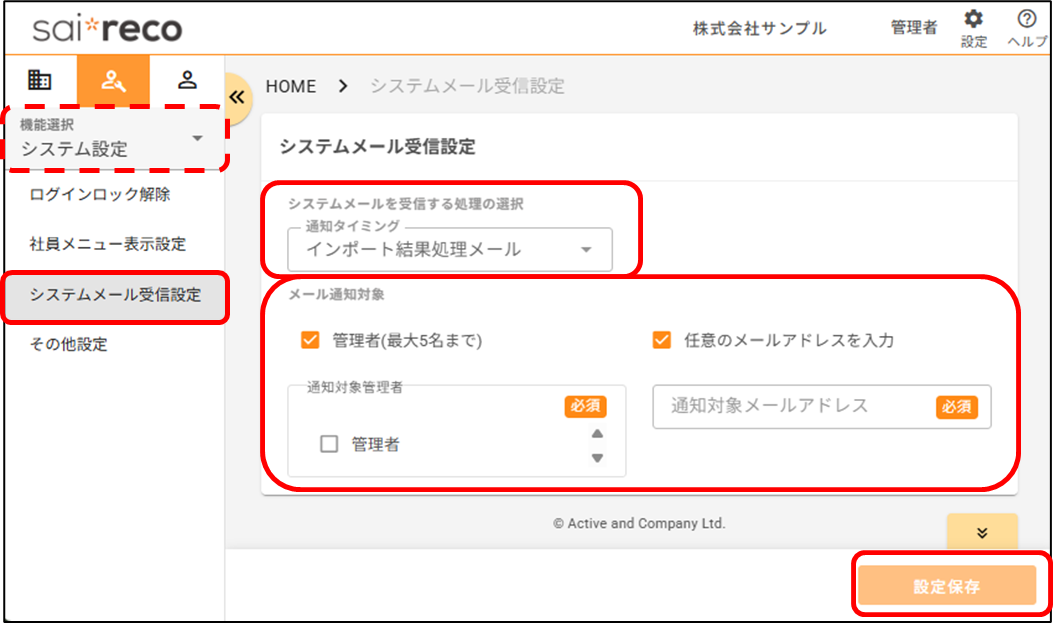
Task: Toggle the 任意のメールアドレスを入力 checkbox
Action: (x=661, y=340)
